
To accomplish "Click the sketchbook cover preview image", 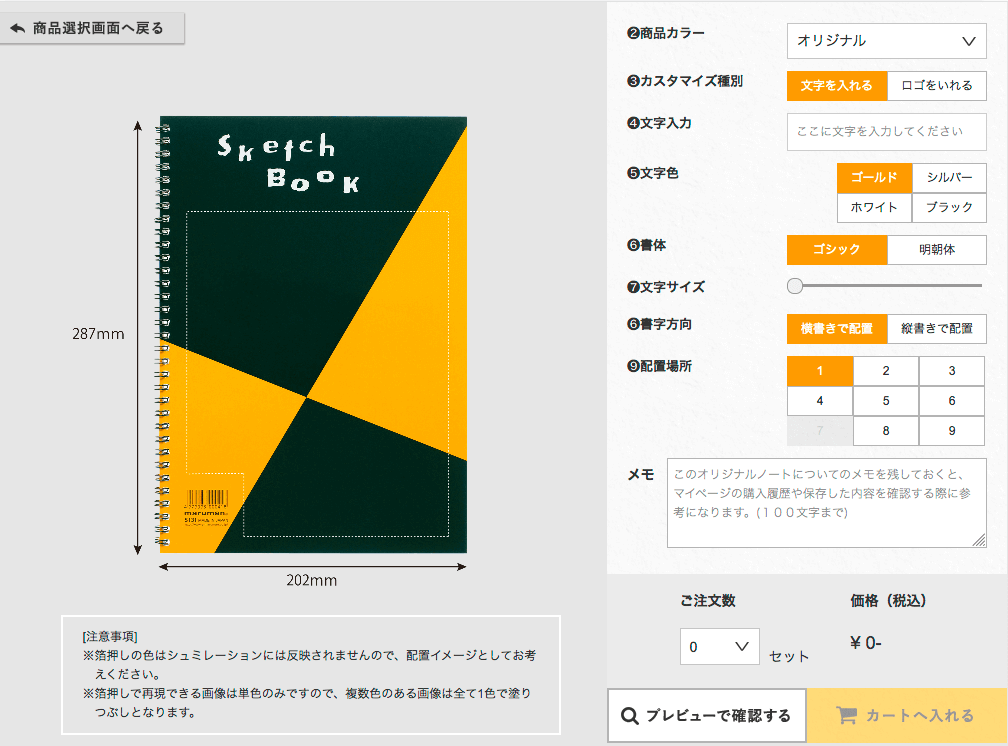I will (x=312, y=335).
